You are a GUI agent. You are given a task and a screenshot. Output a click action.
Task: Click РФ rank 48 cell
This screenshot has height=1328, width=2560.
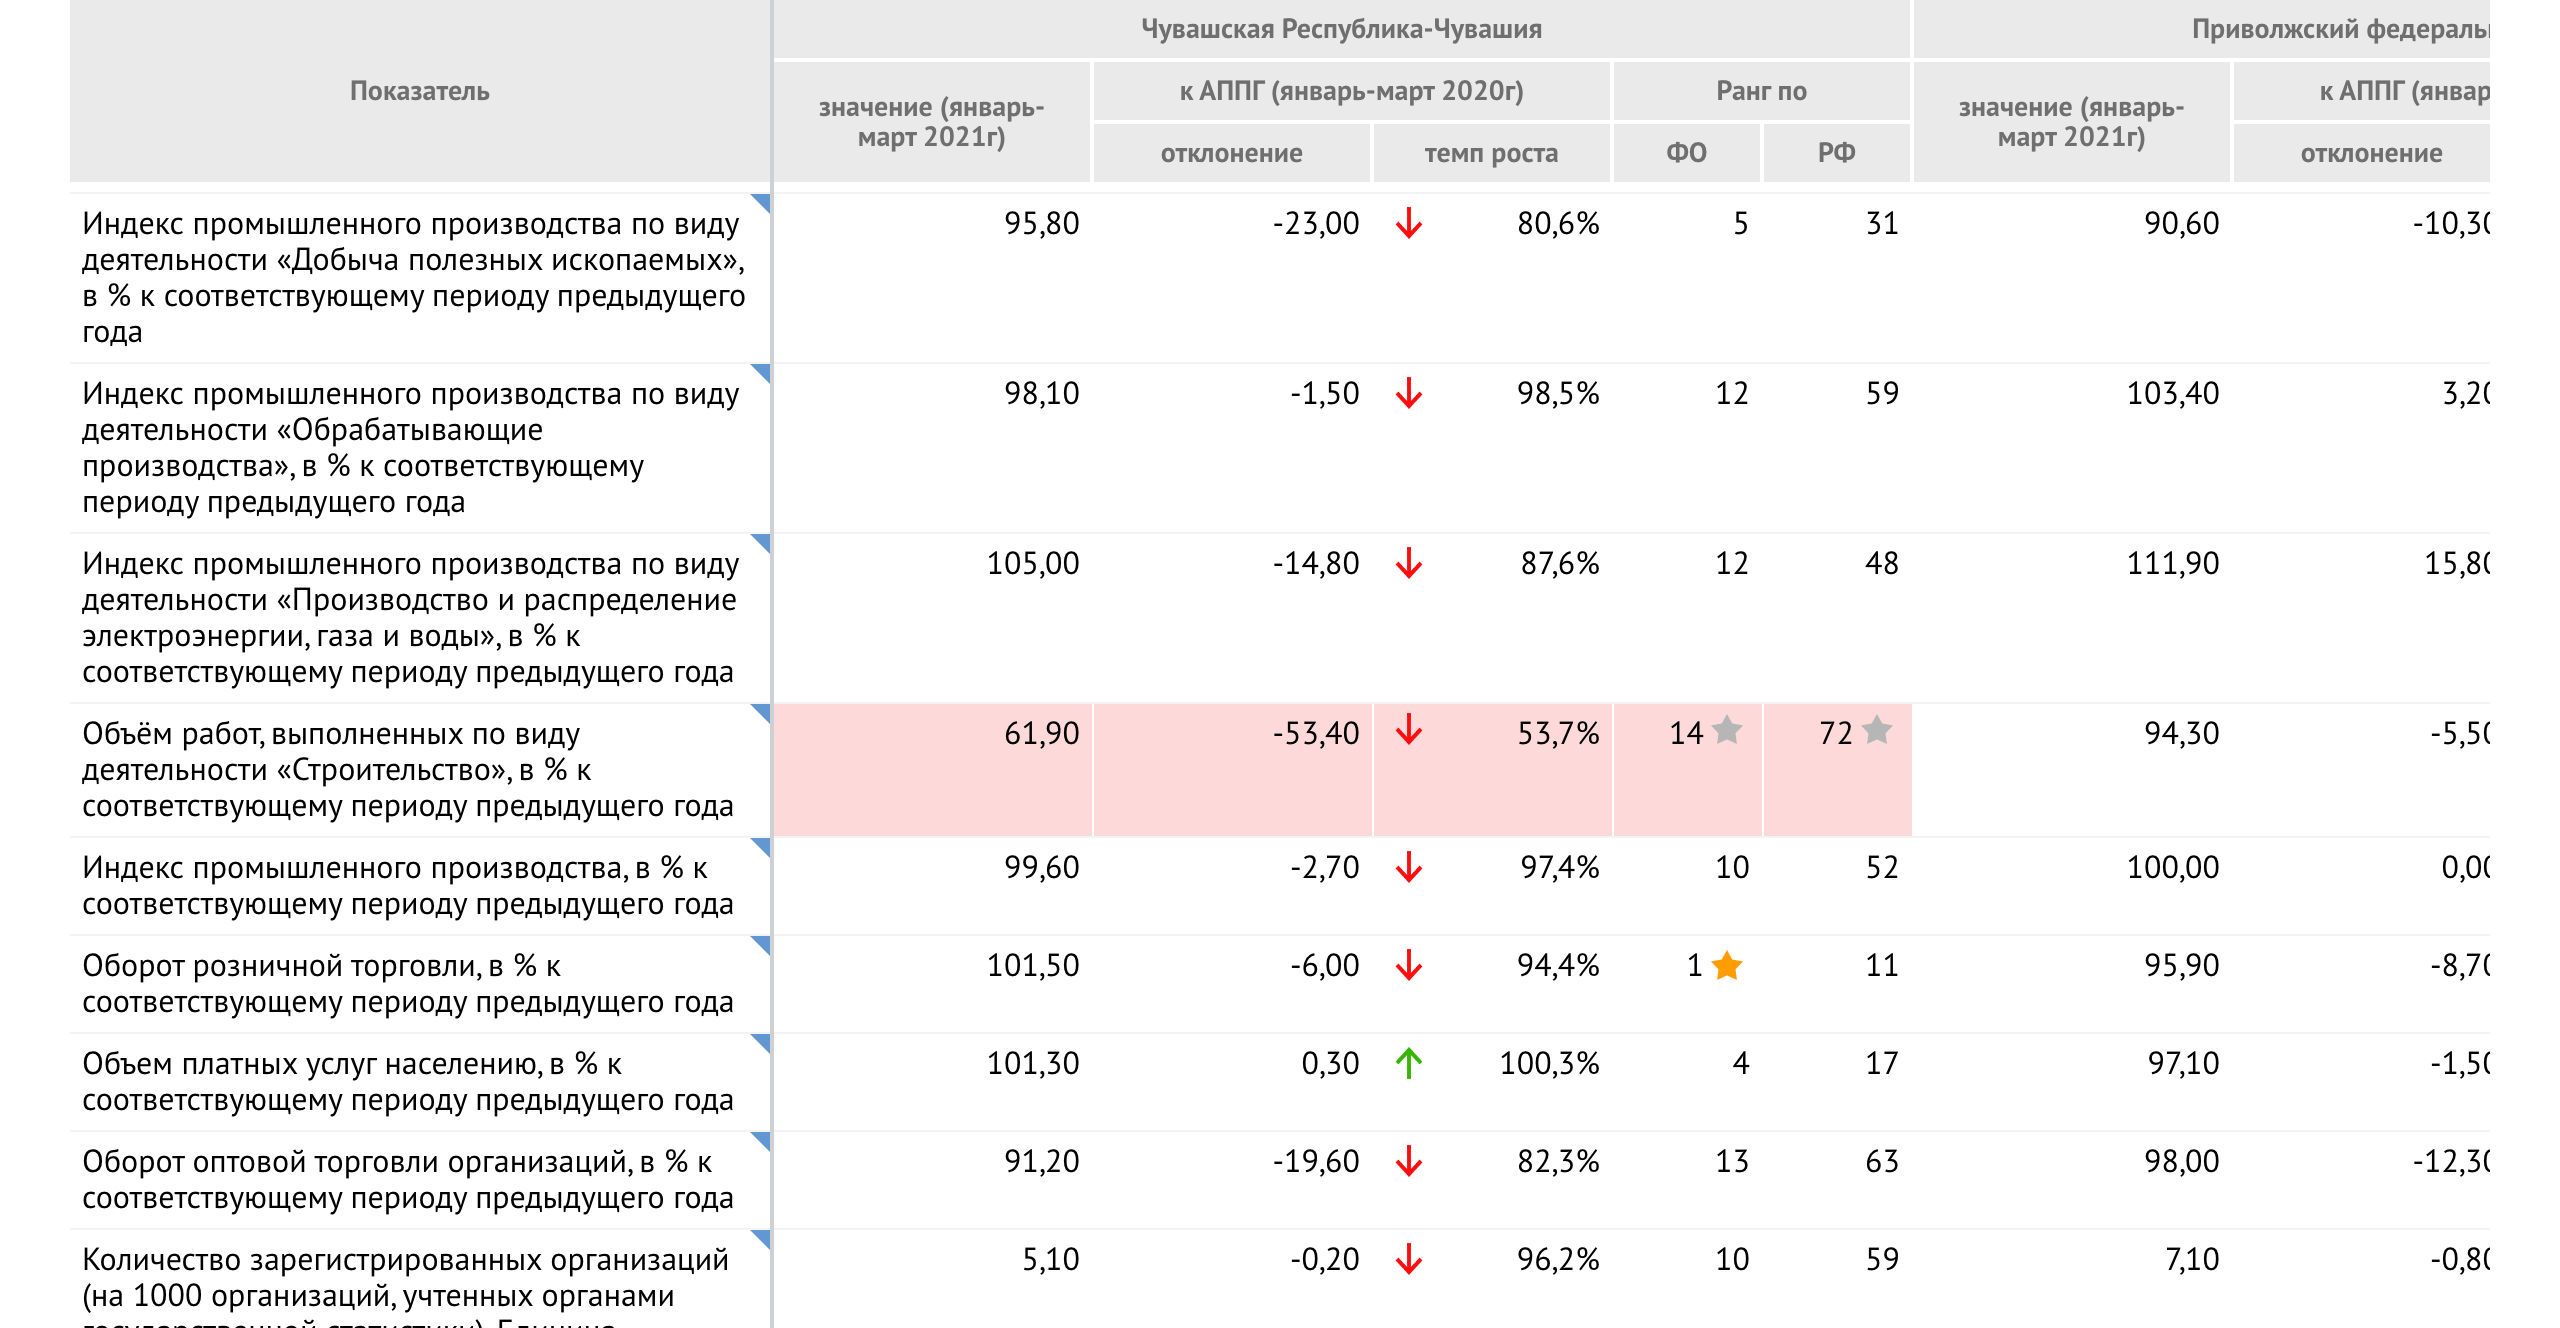(1837, 617)
